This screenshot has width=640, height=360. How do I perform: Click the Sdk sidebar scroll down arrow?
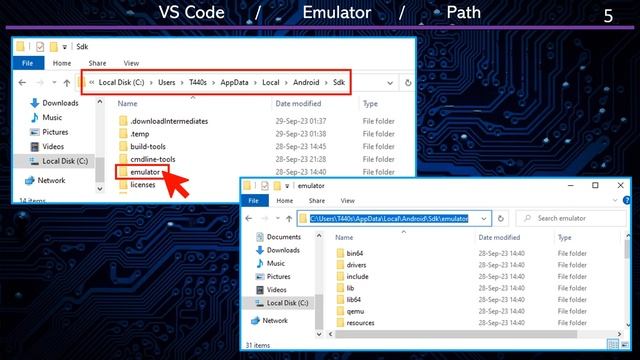tap(100, 189)
